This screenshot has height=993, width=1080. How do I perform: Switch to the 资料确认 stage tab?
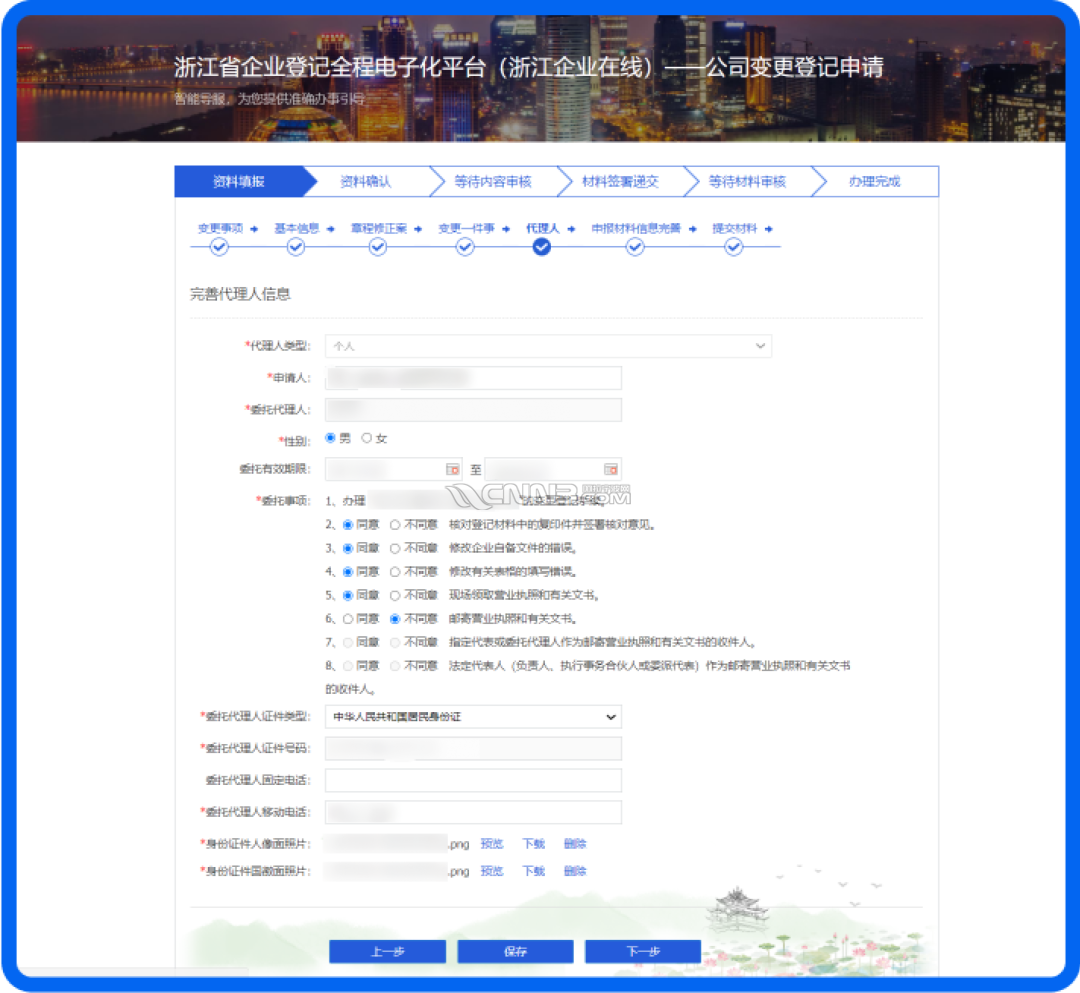(365, 182)
